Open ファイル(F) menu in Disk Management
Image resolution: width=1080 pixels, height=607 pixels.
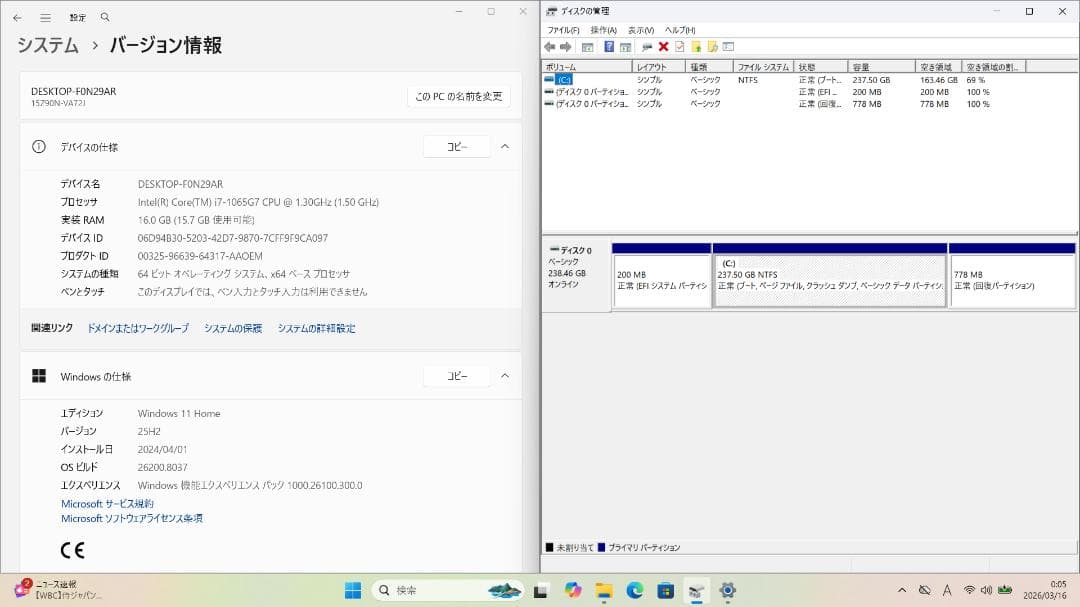(563, 30)
